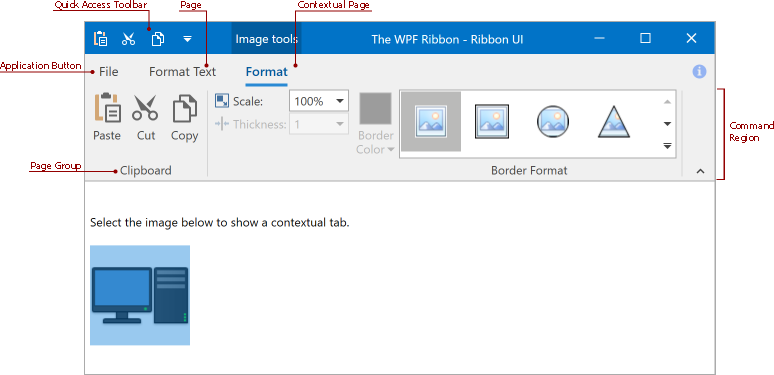This screenshot has height=375, width=774.
Task: Select the computer image in the document
Action: coord(140,295)
